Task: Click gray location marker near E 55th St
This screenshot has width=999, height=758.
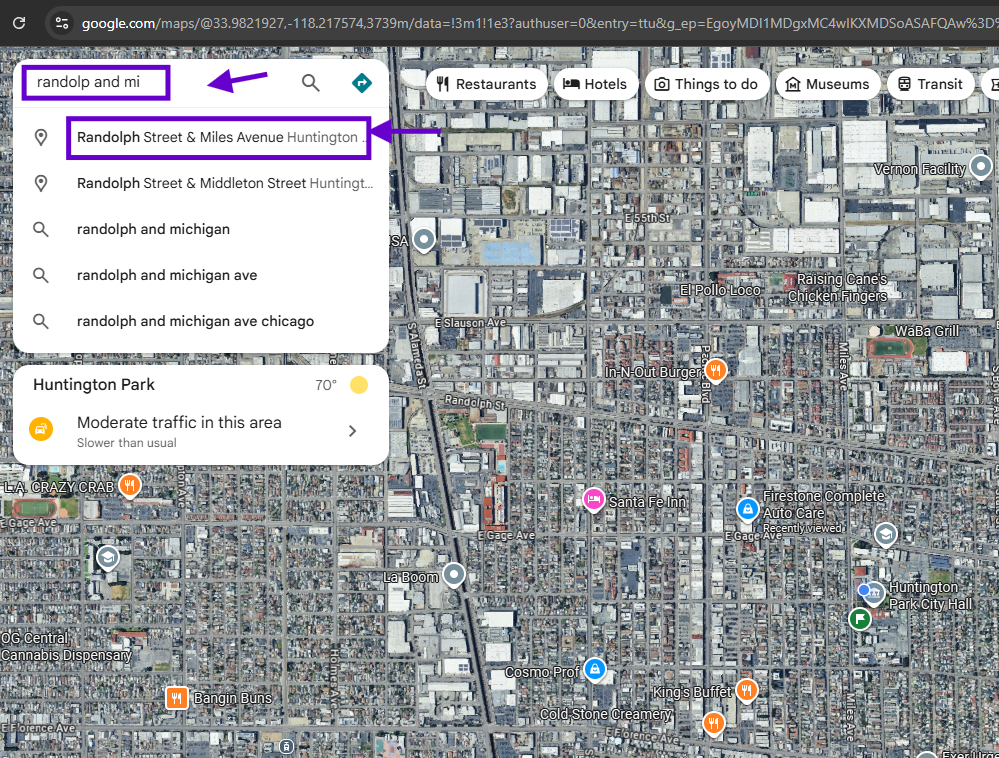Action: point(424,240)
